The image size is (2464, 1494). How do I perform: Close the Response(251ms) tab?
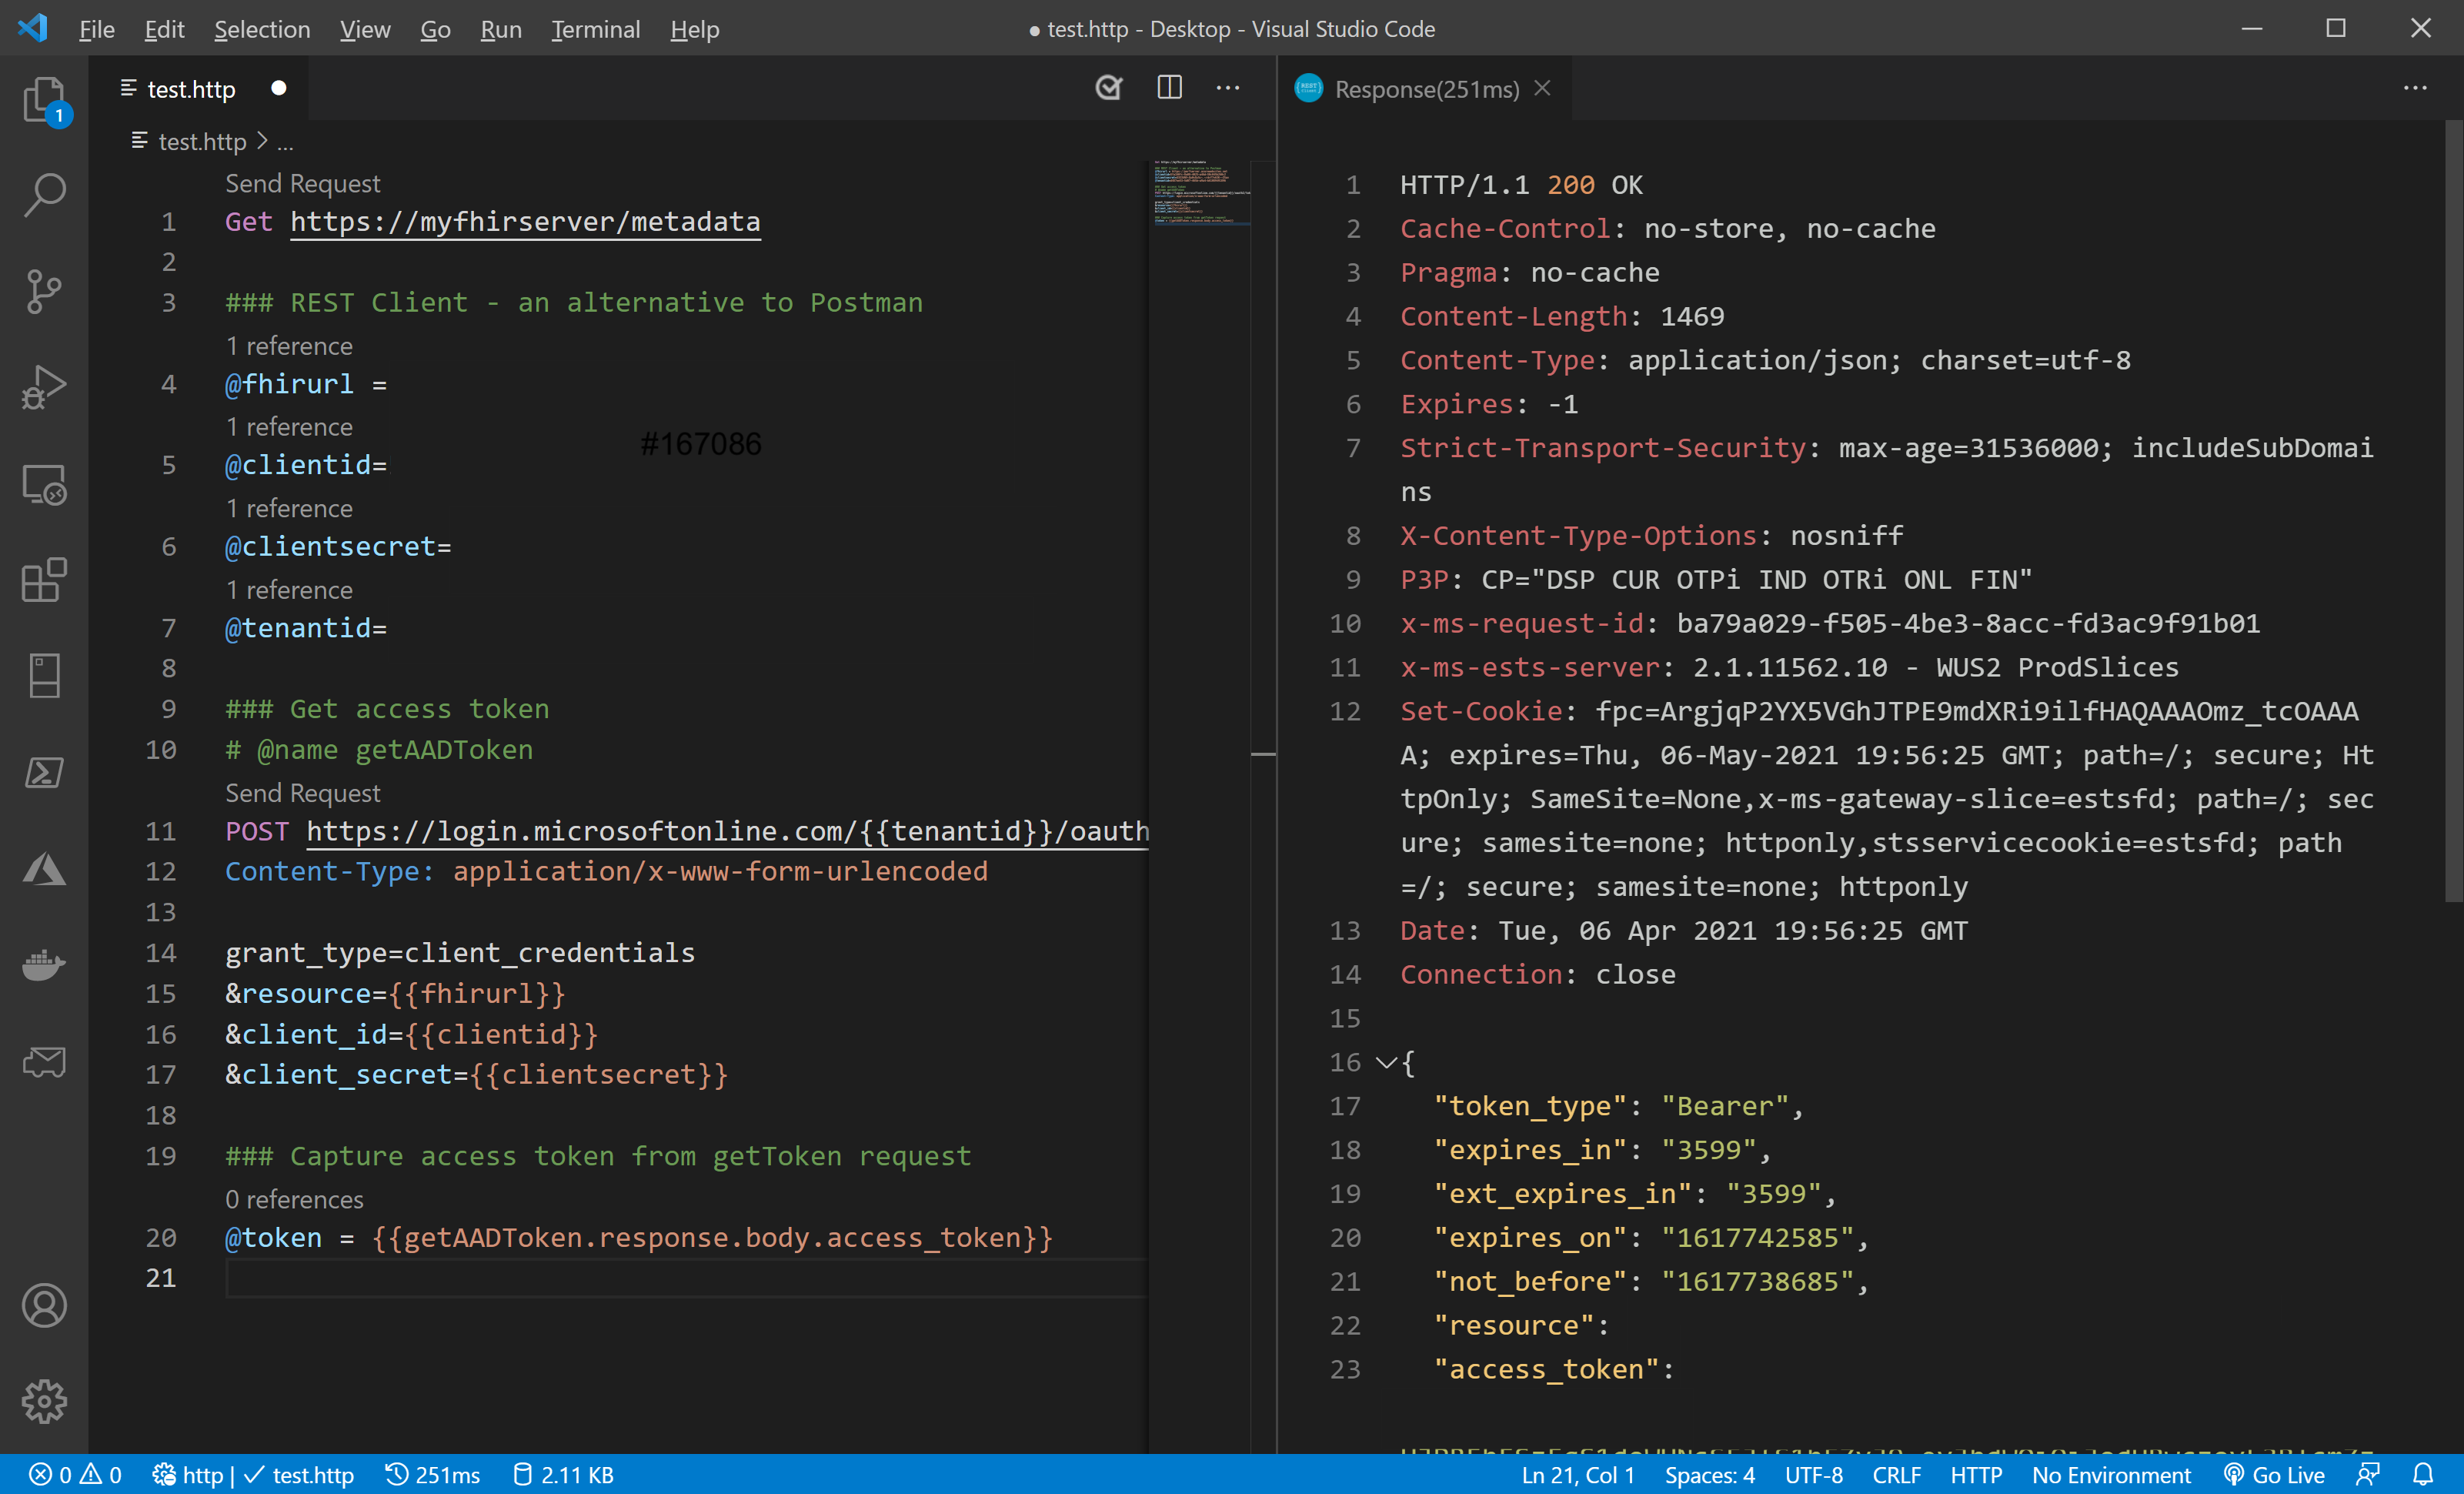click(1543, 88)
